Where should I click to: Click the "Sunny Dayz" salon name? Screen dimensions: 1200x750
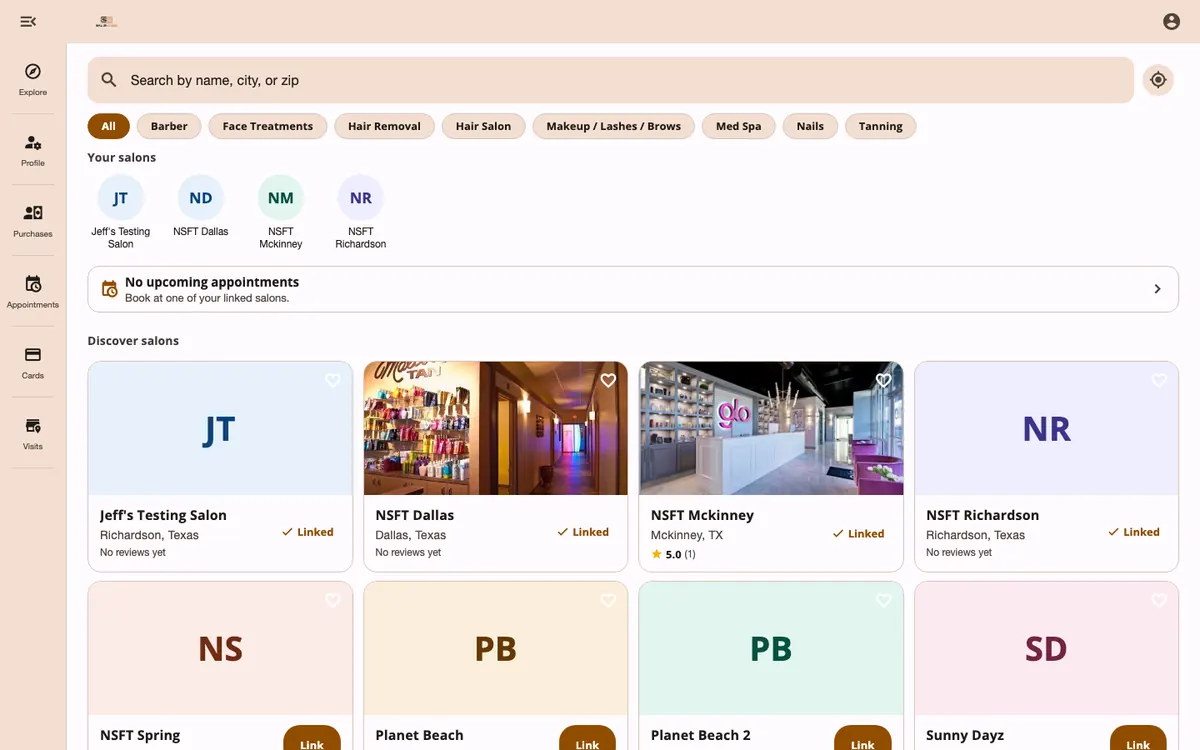965,735
